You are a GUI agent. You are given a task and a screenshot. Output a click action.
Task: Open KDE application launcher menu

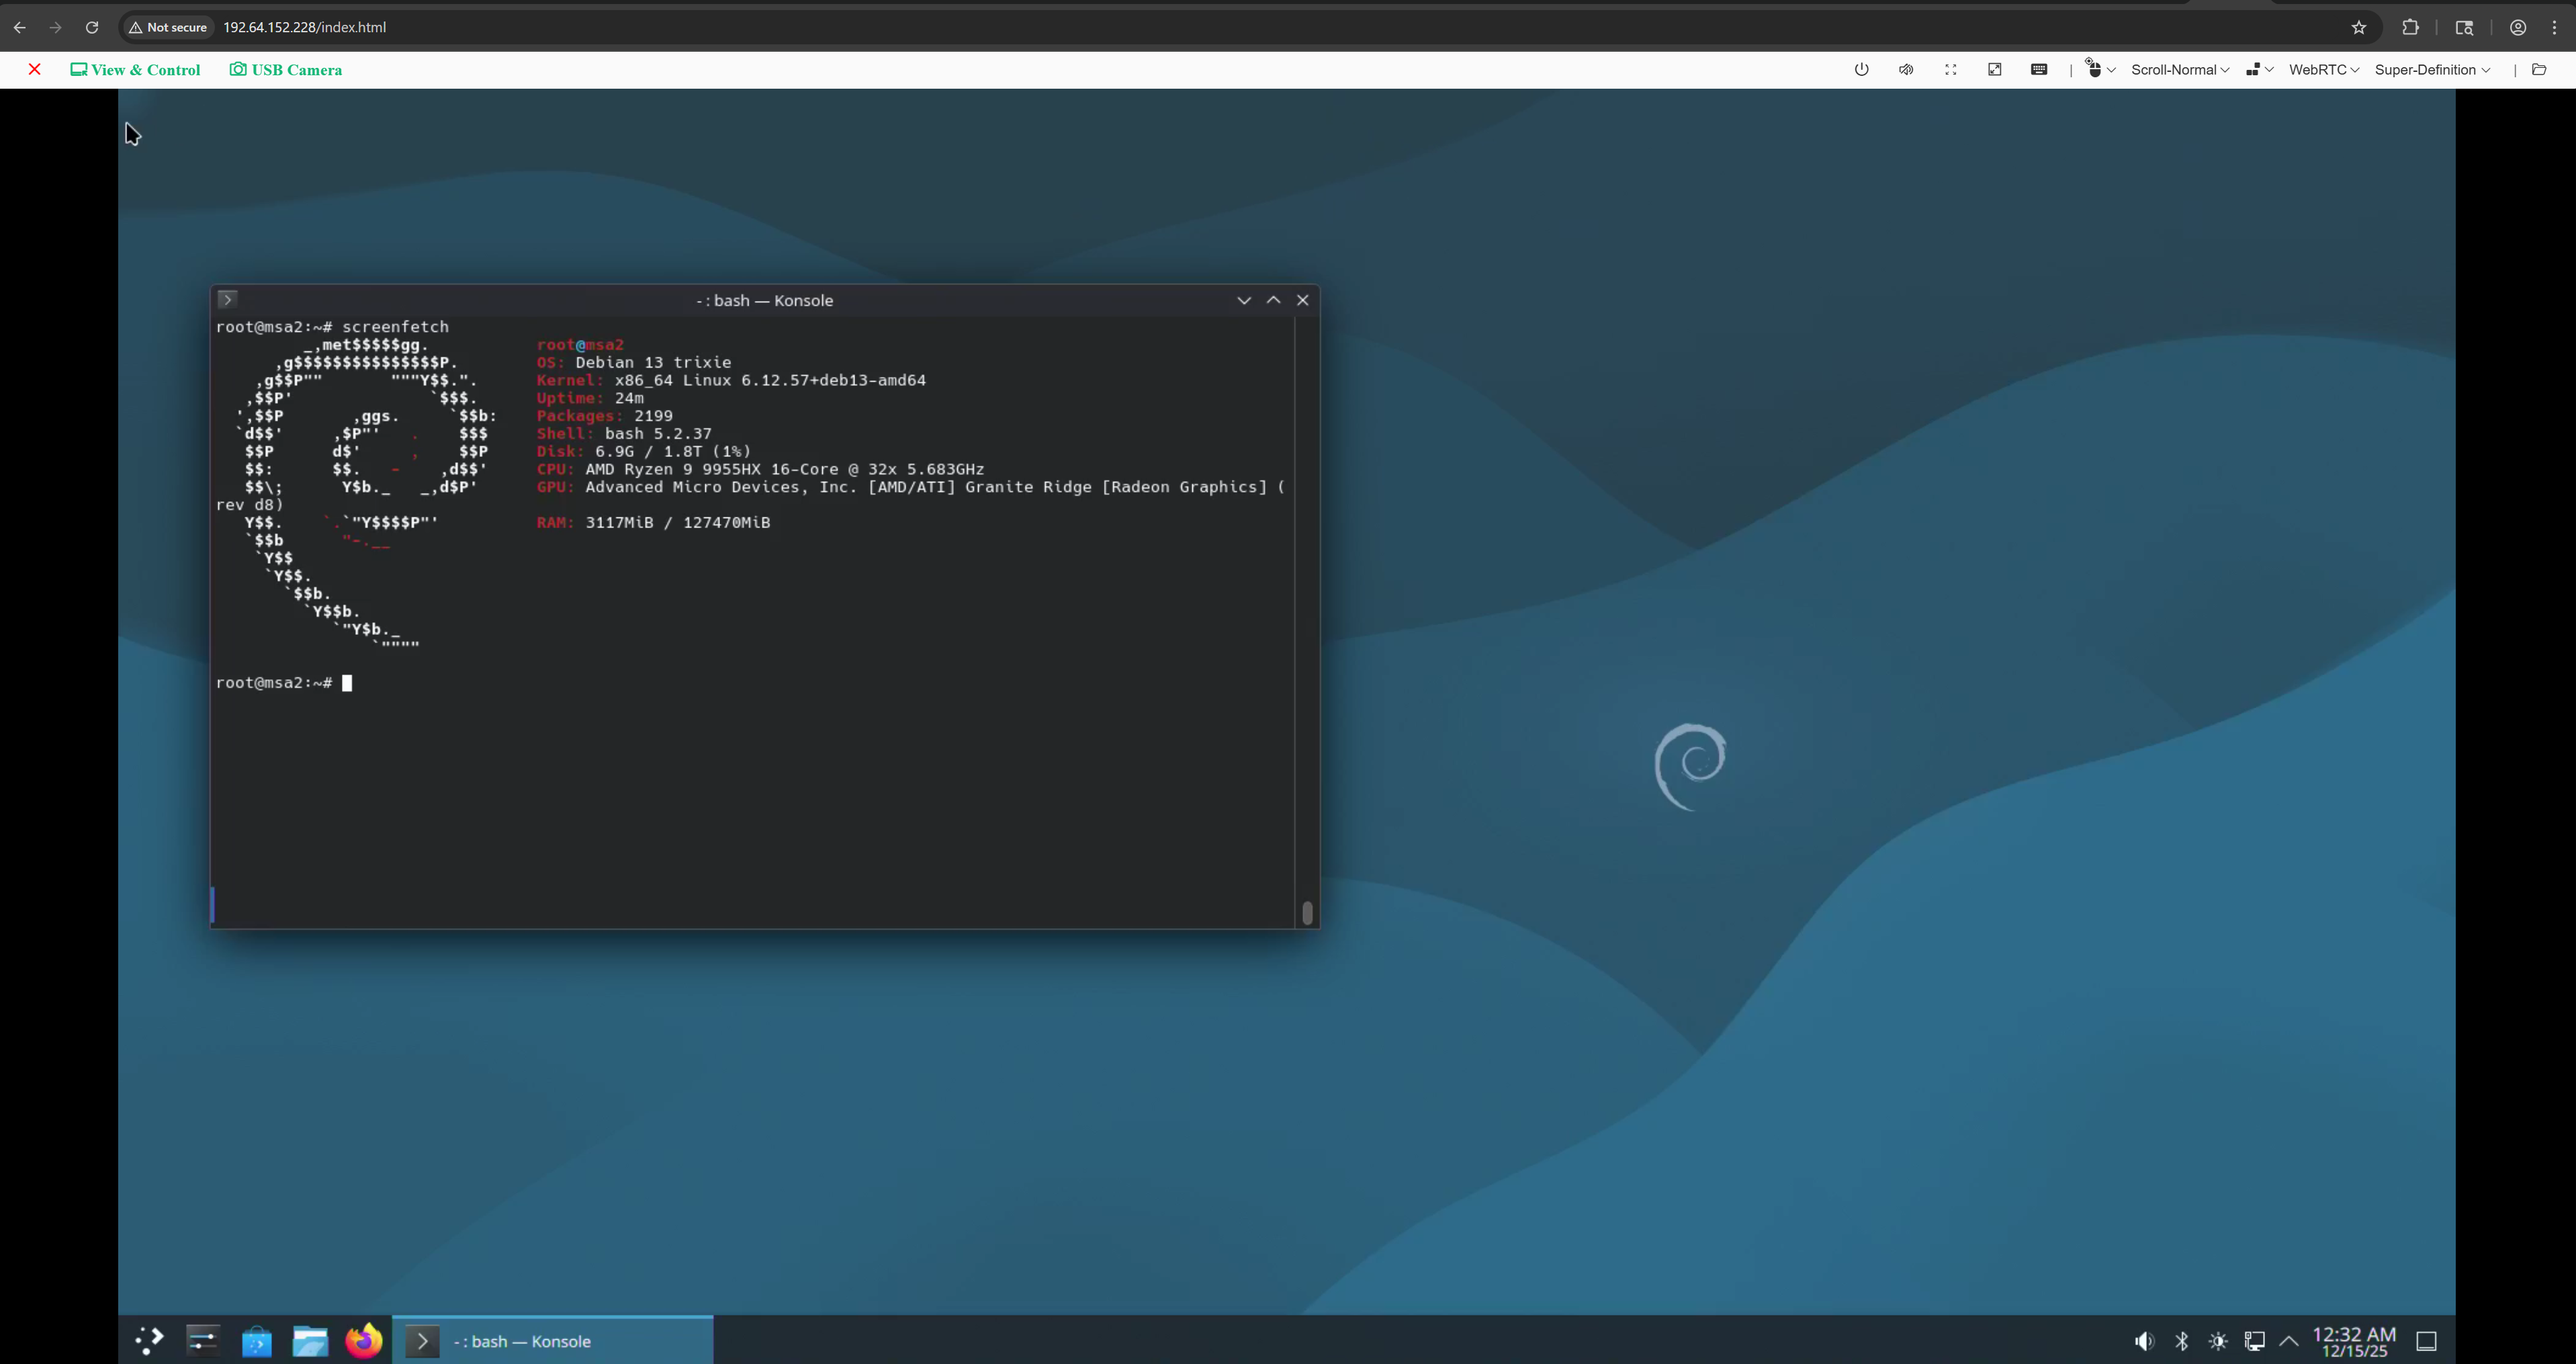[x=149, y=1341]
